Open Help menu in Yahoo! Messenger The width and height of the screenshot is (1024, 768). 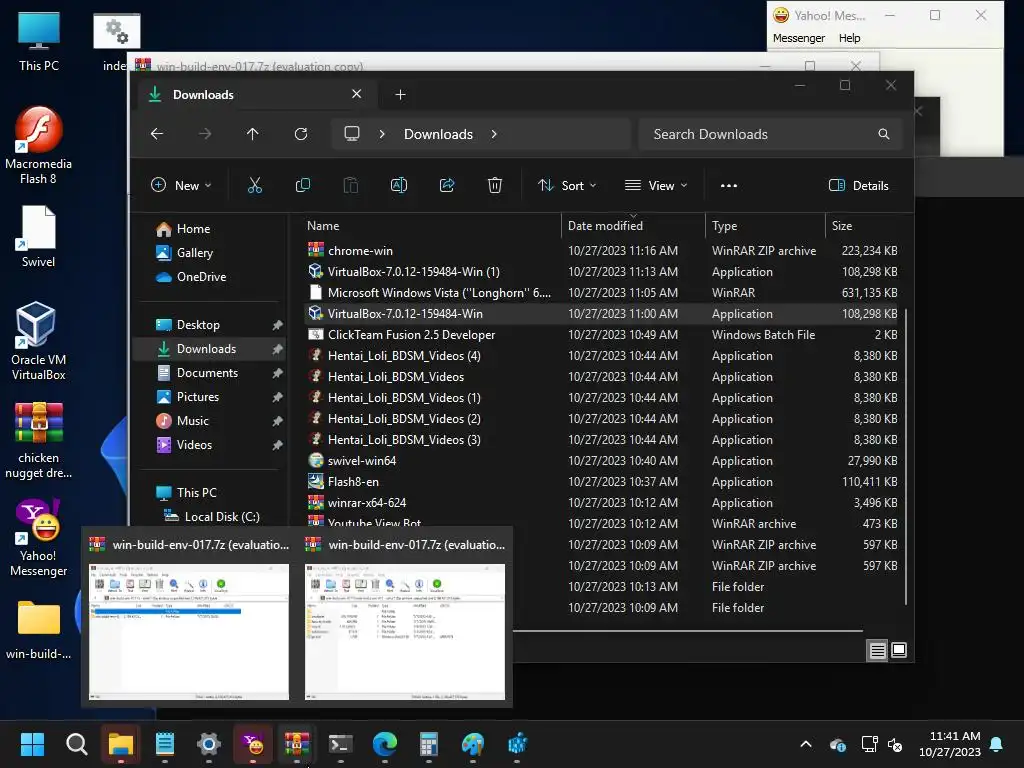pos(849,38)
